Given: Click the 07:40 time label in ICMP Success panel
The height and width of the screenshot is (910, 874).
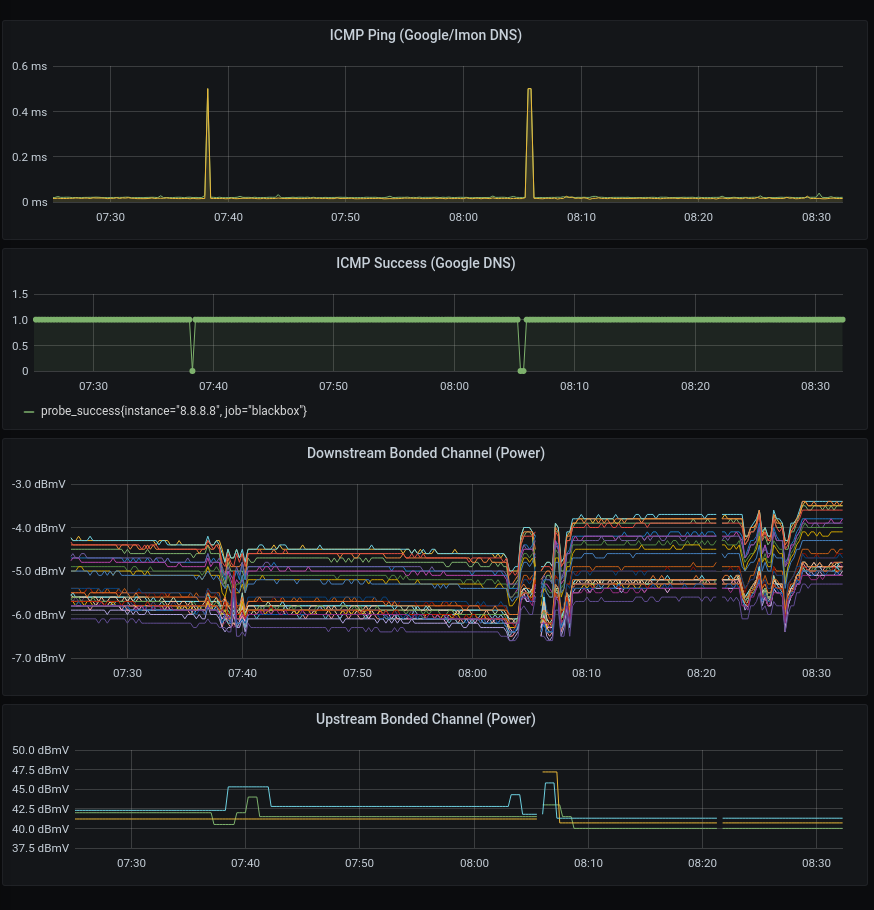Looking at the screenshot, I should point(214,387).
